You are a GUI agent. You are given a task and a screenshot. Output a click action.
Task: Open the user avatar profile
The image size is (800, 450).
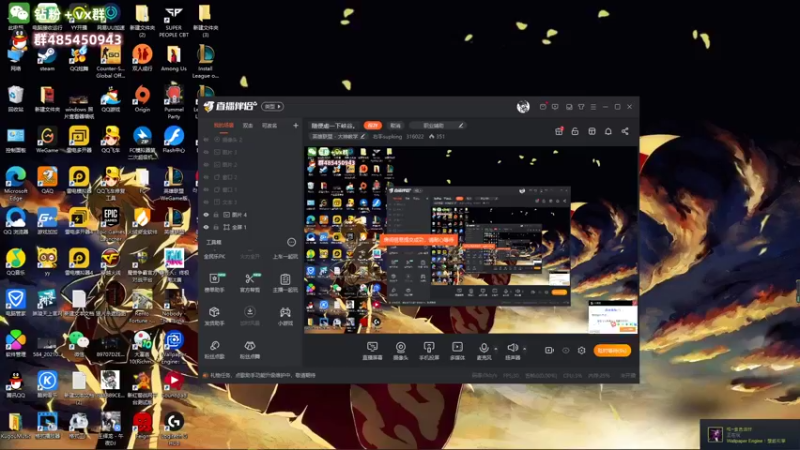point(523,107)
